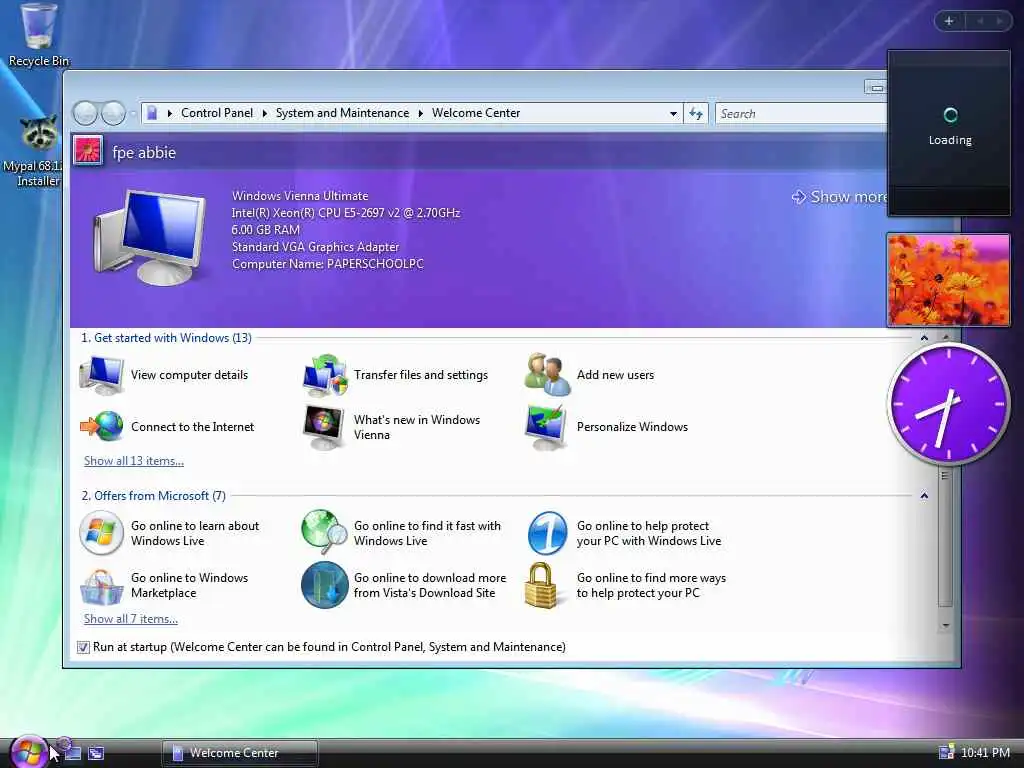Click the fpe abbie username text
This screenshot has height=768, width=1024.
[144, 152]
